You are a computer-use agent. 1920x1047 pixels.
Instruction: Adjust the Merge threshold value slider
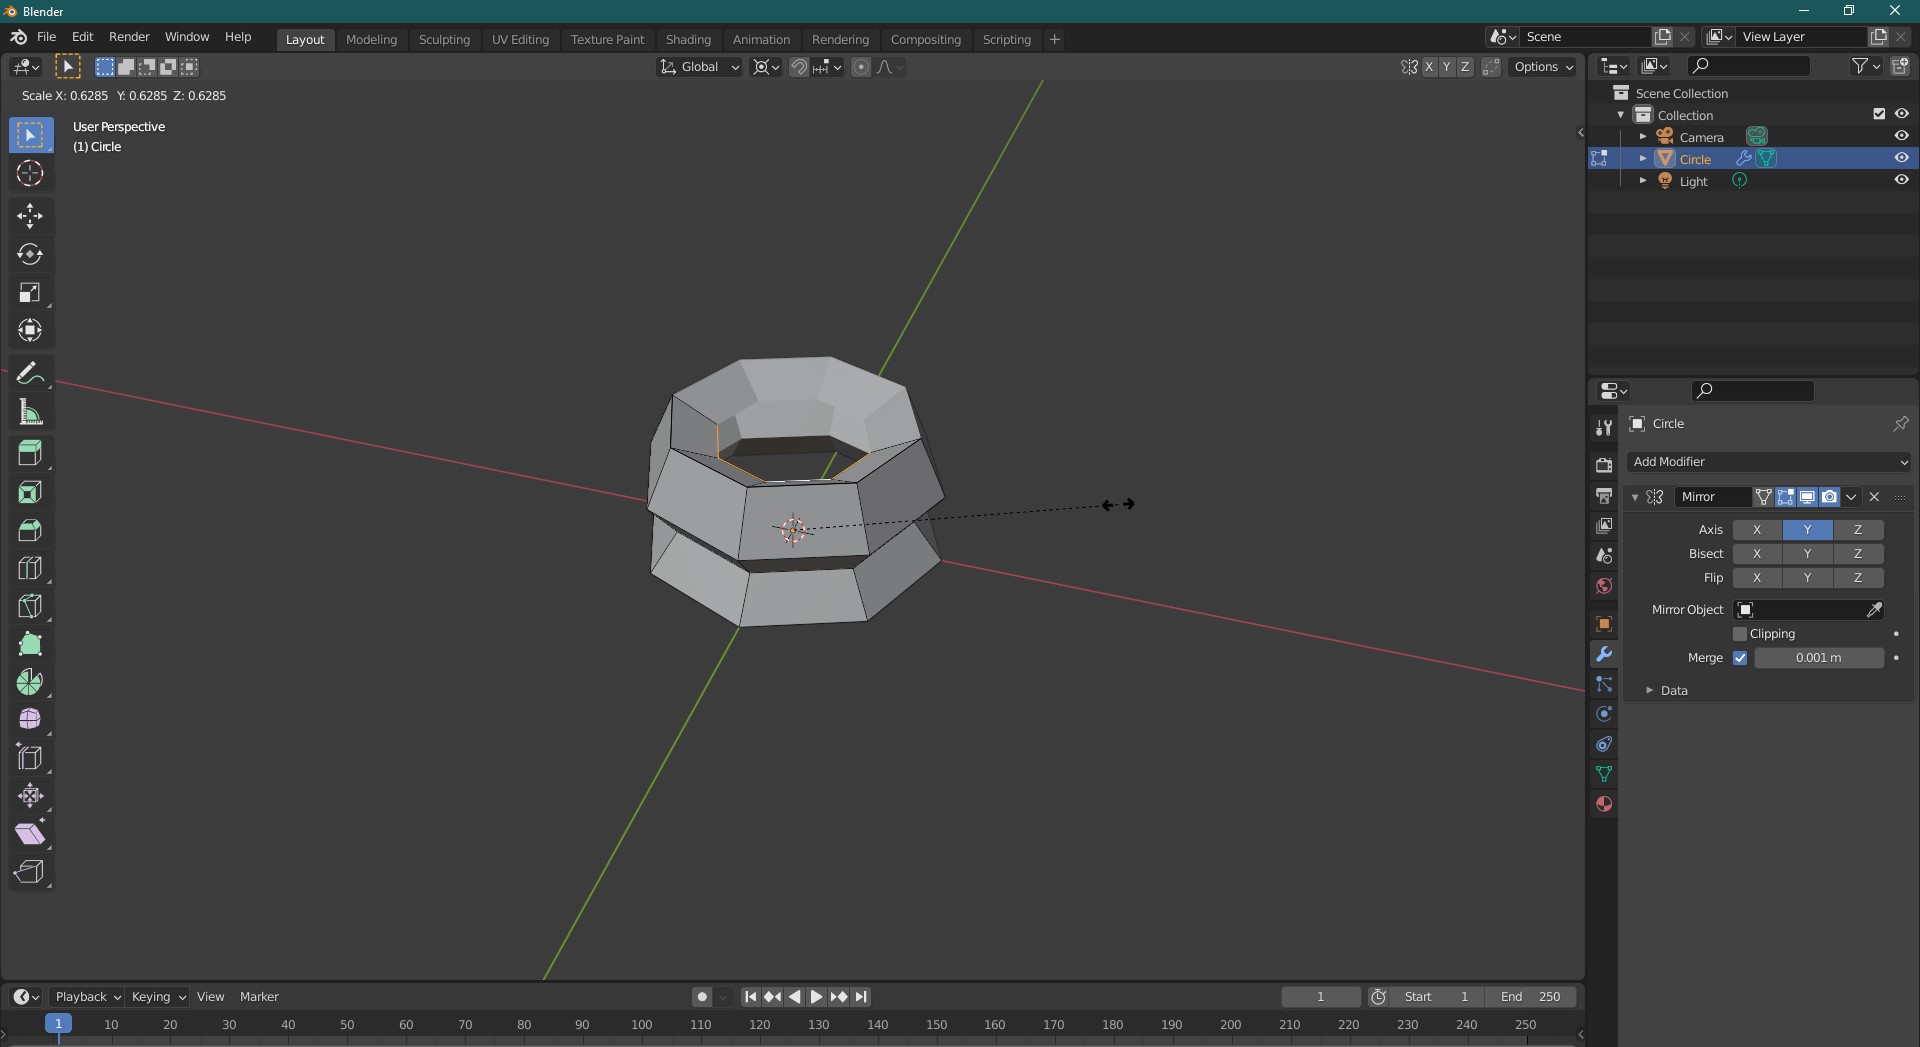coord(1820,658)
